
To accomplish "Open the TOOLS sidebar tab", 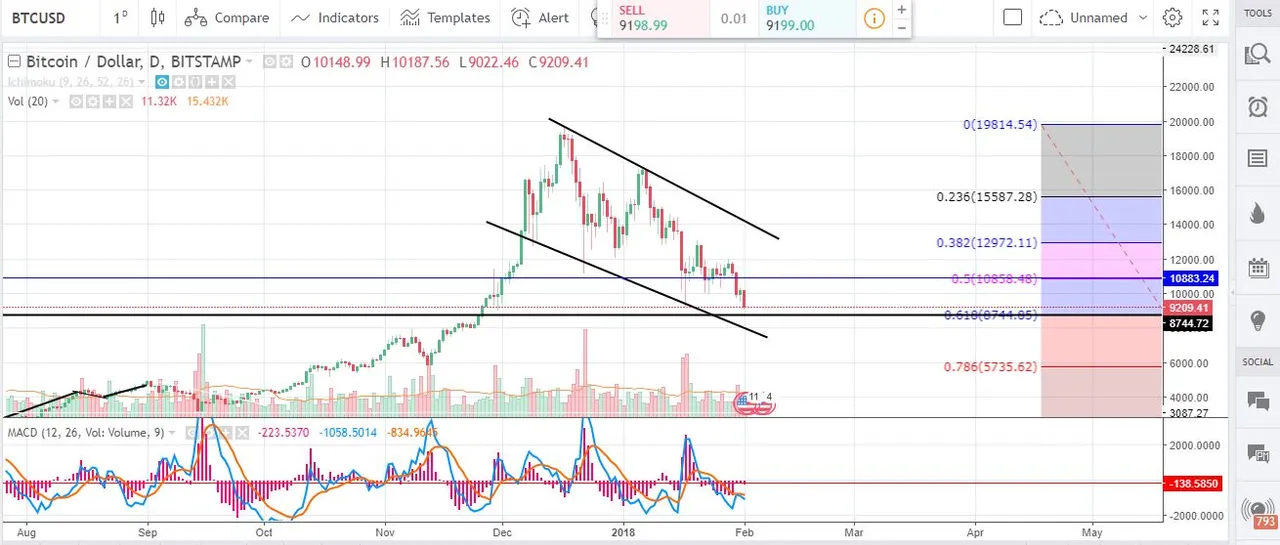I will click(x=1257, y=13).
